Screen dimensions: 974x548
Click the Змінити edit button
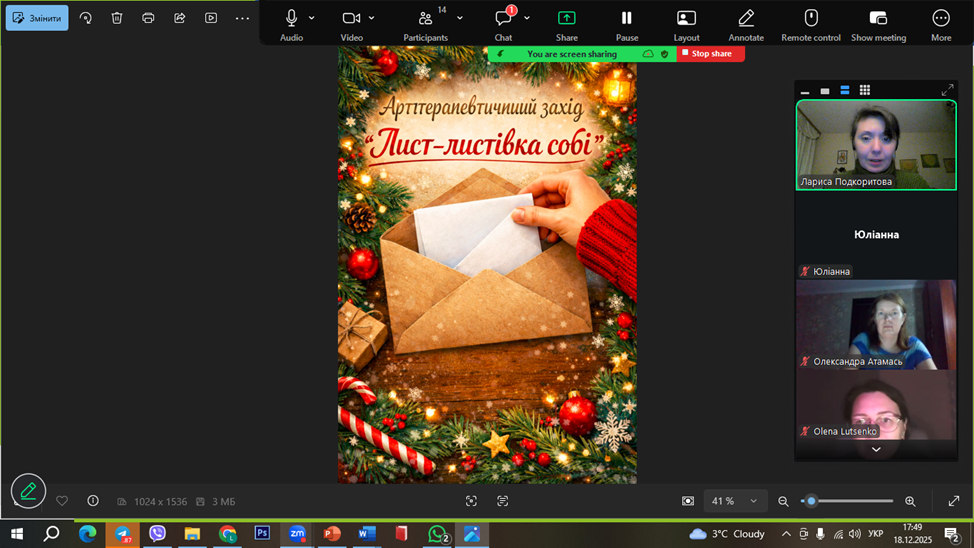(37, 18)
